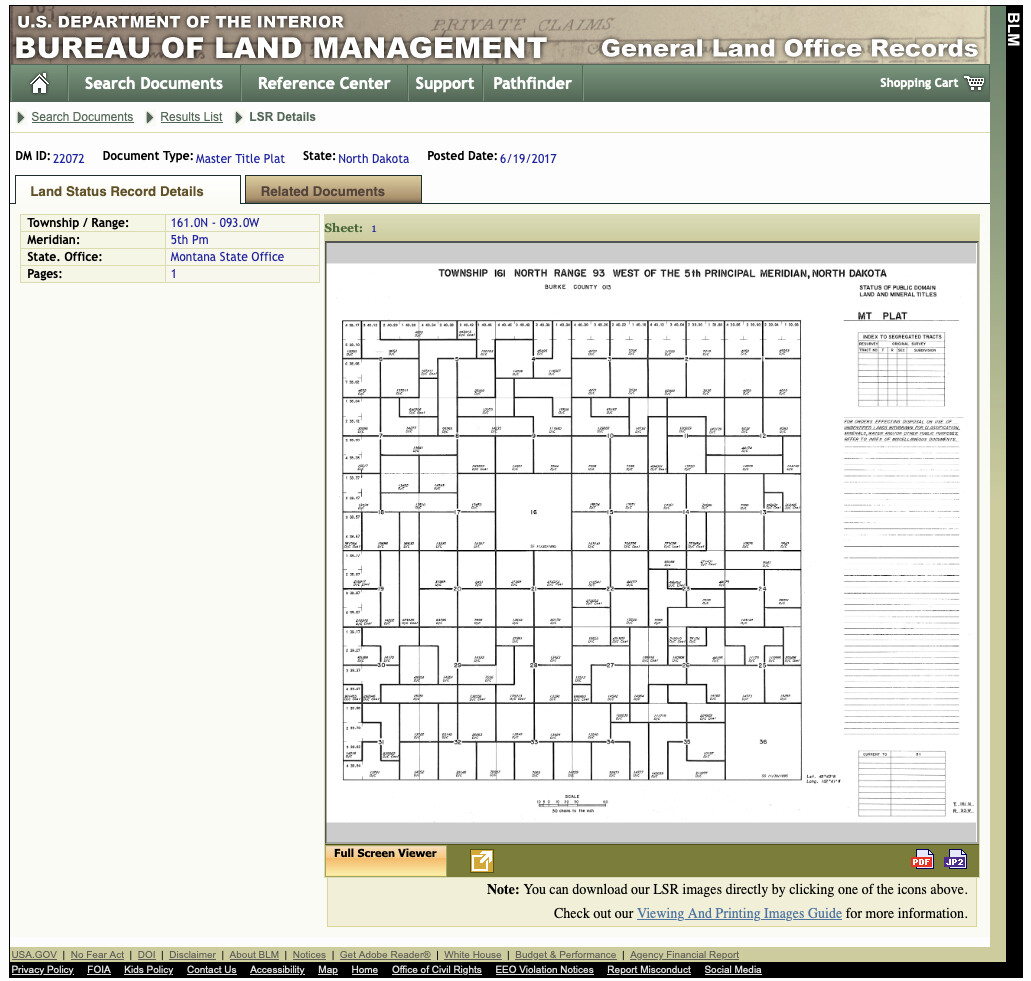Open the Support menu item
The height and width of the screenshot is (981, 1031).
pyautogui.click(x=444, y=83)
